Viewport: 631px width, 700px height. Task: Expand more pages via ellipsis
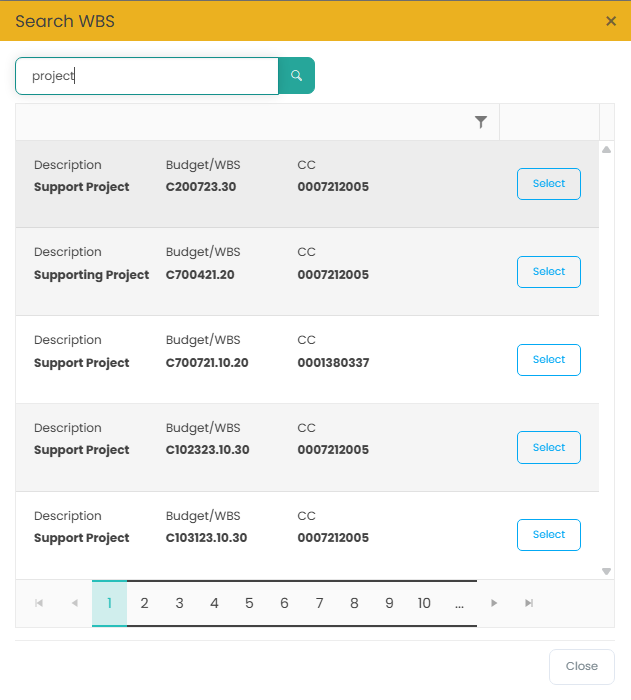tap(459, 603)
